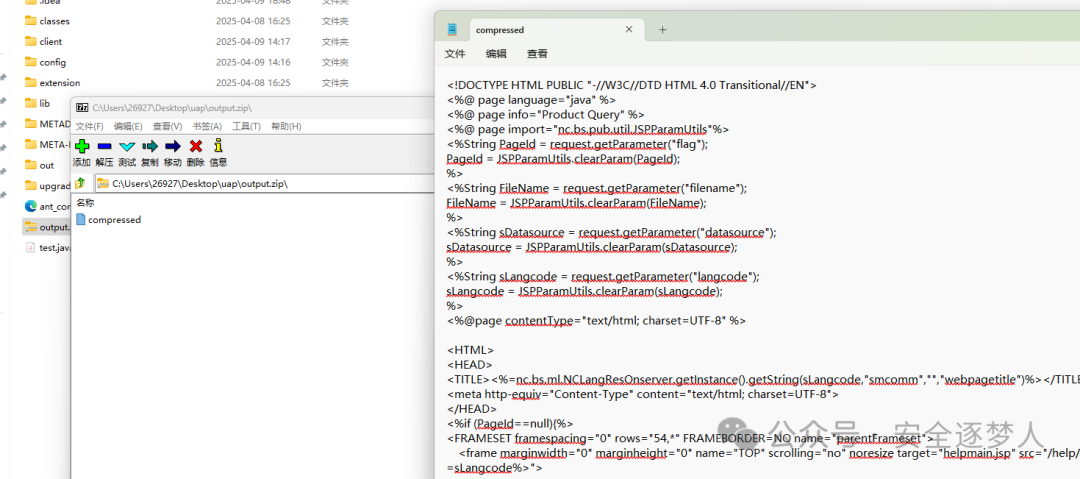Screen dimensions: 1080x479
Task: Open 文件 menu in Notepad
Action: (x=455, y=54)
